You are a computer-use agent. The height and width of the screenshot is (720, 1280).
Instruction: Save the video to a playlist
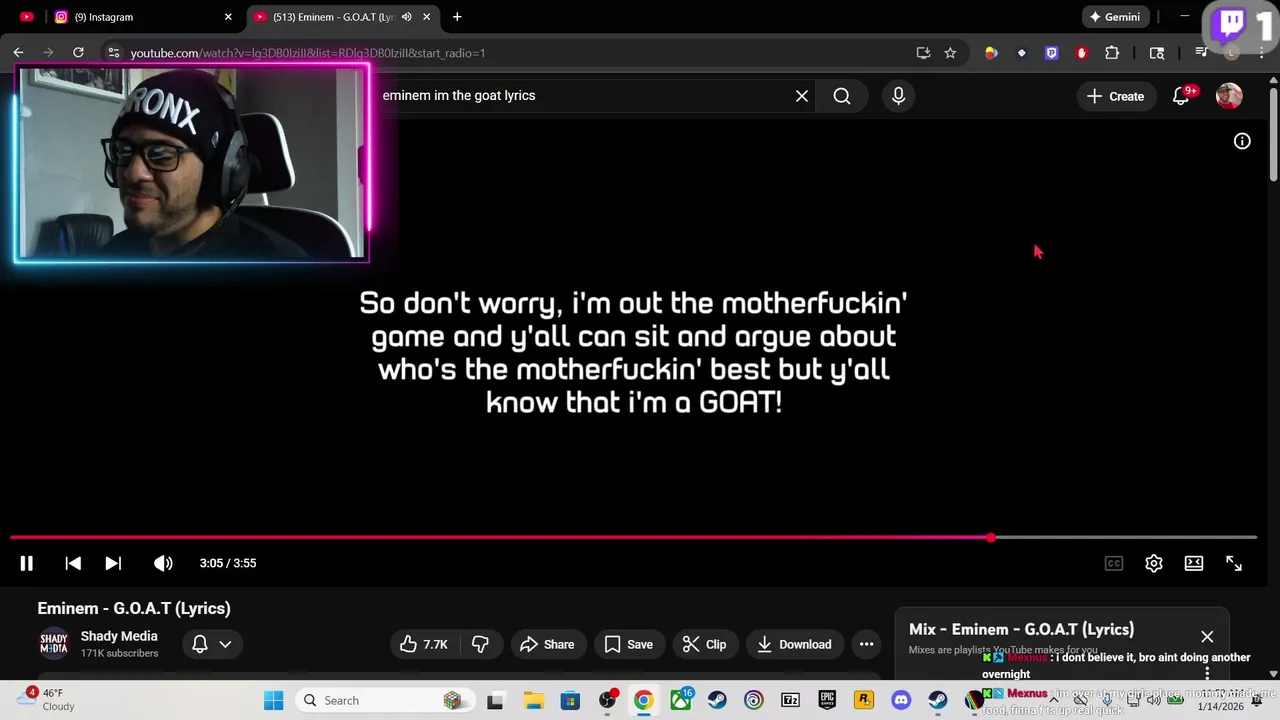pyautogui.click(x=629, y=644)
